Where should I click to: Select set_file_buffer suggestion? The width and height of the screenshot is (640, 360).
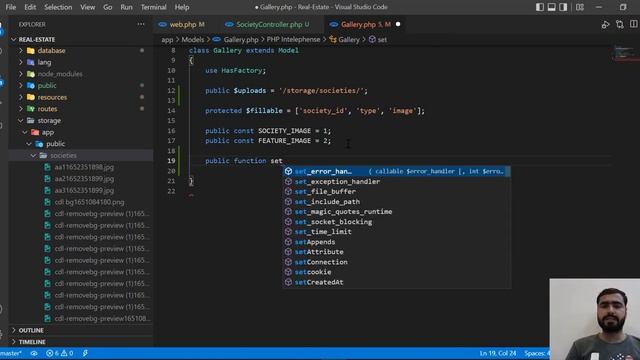[396, 191]
